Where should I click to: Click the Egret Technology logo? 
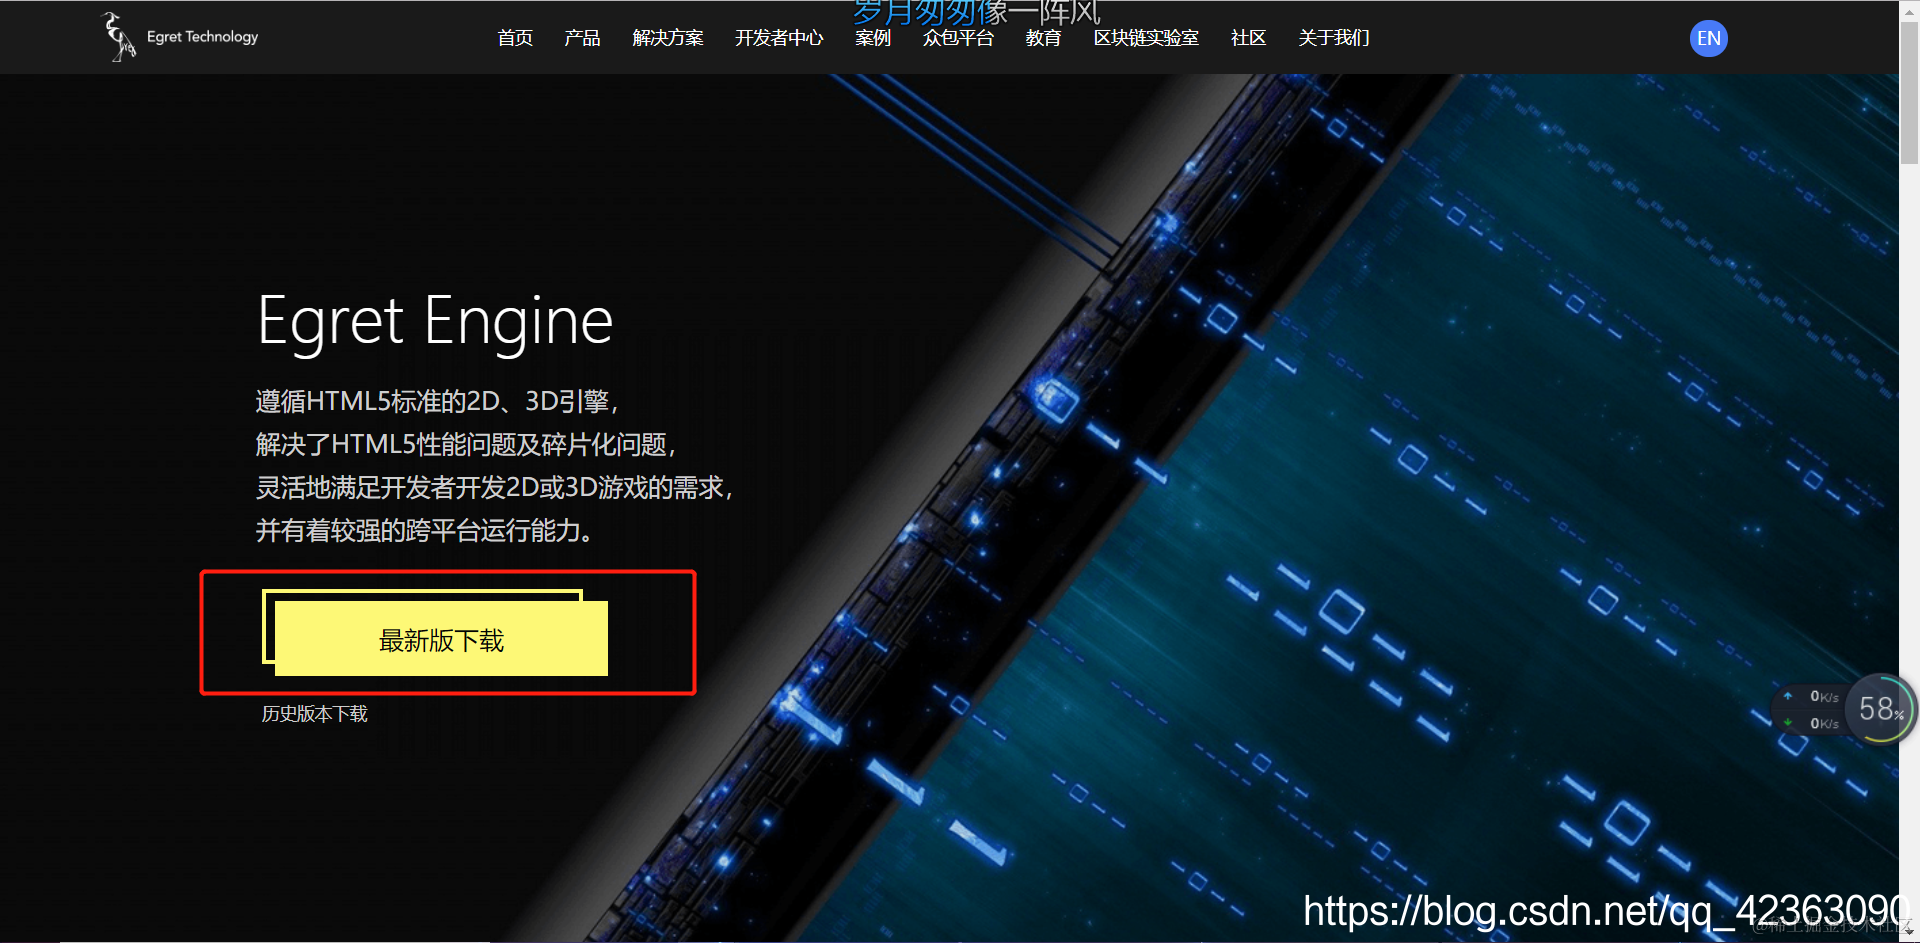(180, 37)
